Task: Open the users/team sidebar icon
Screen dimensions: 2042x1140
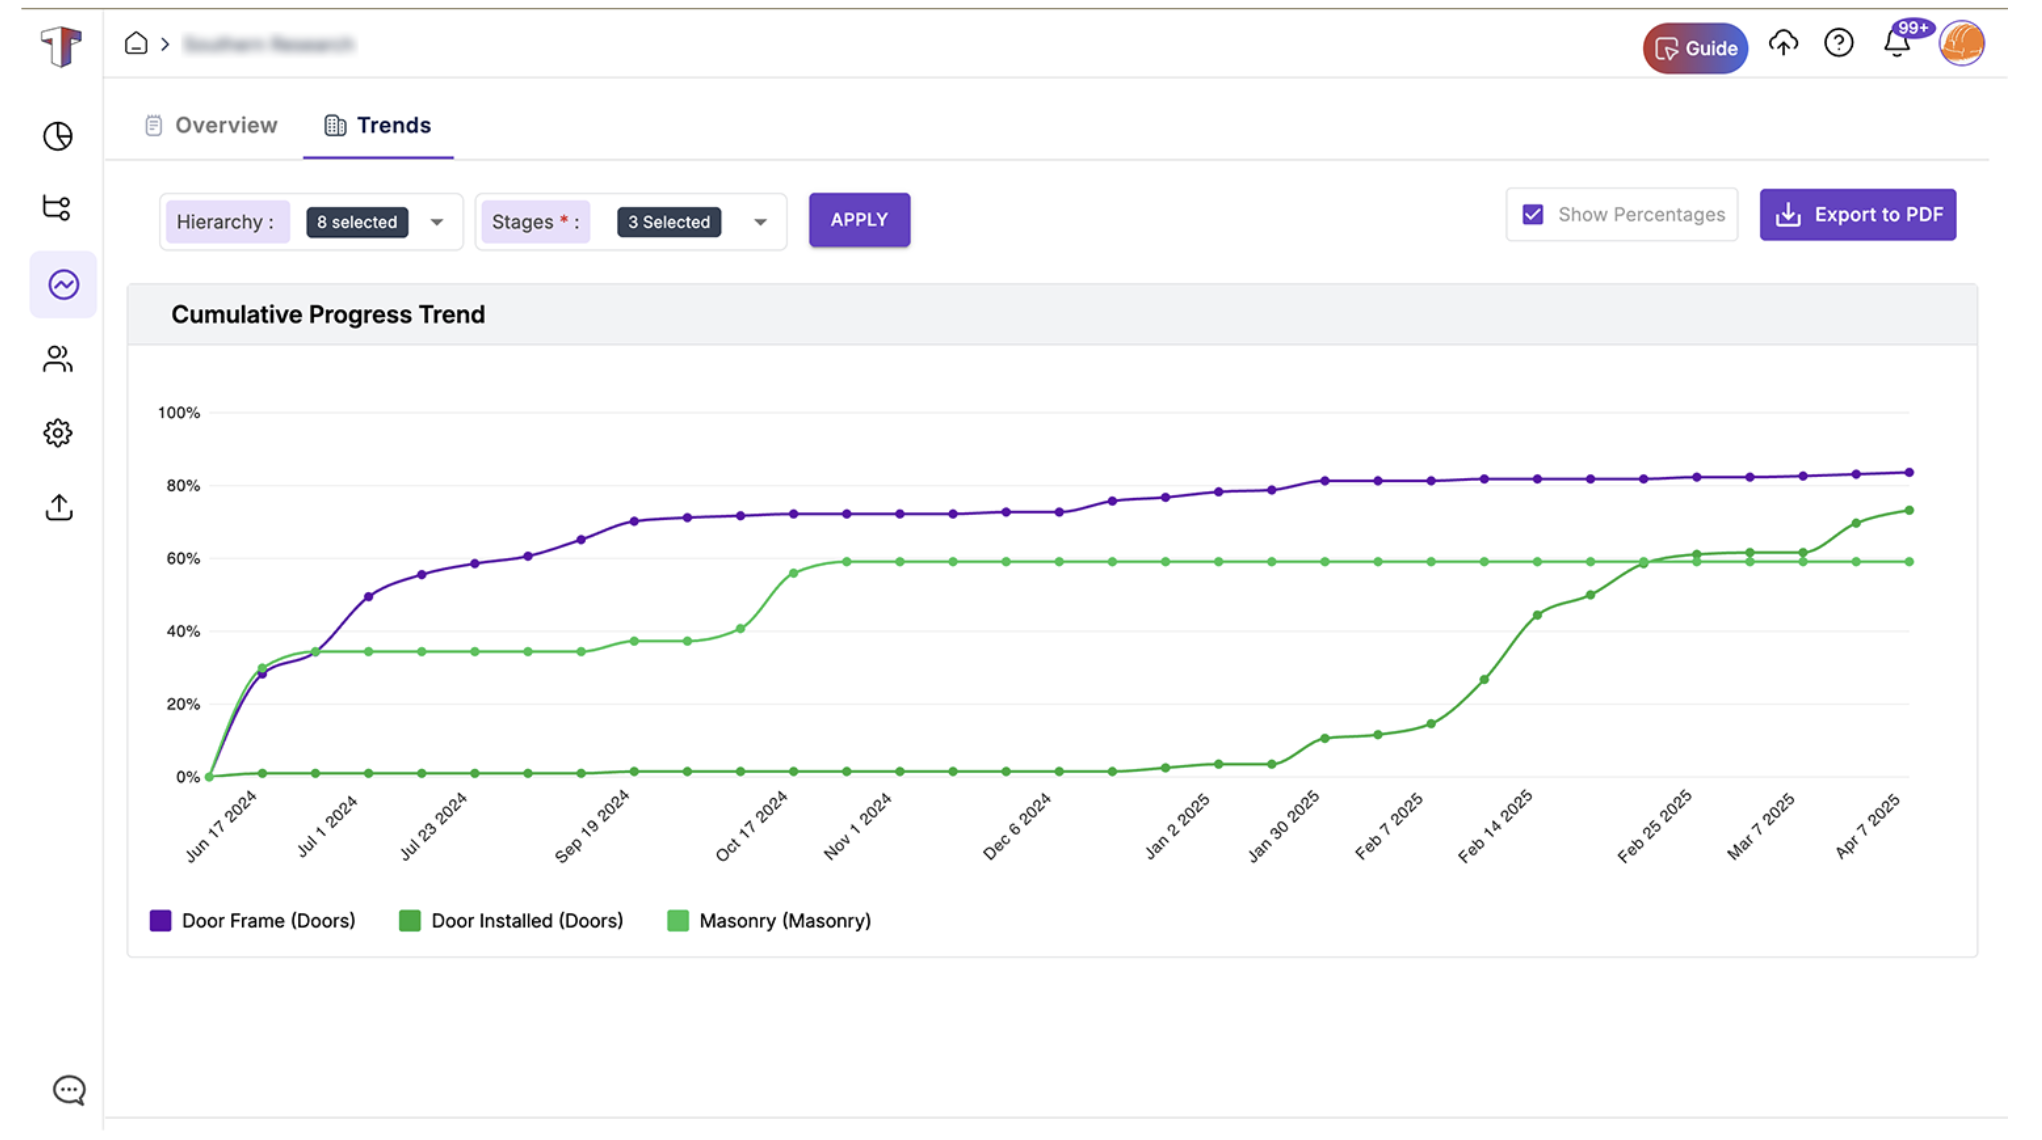Action: (58, 359)
